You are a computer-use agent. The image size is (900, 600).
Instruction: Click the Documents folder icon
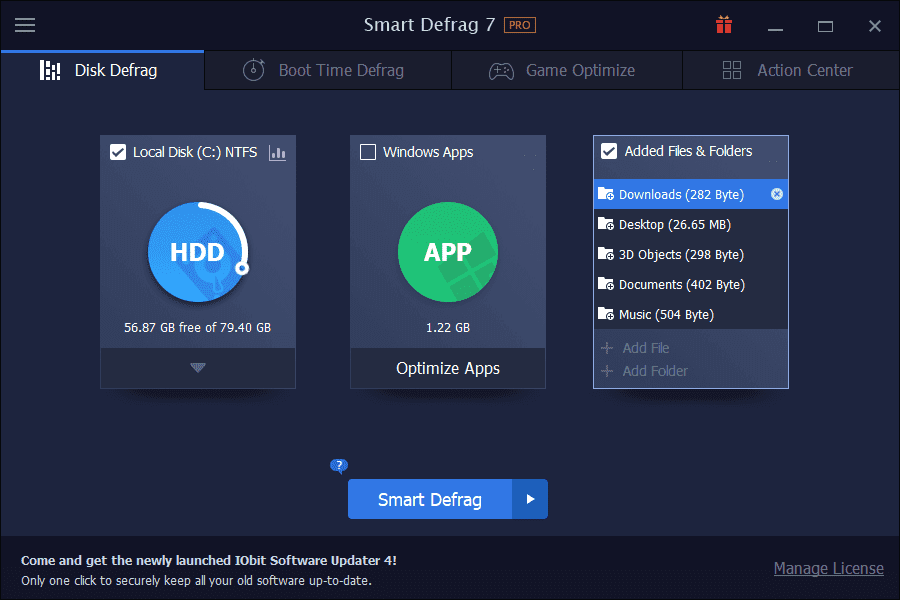(x=606, y=284)
